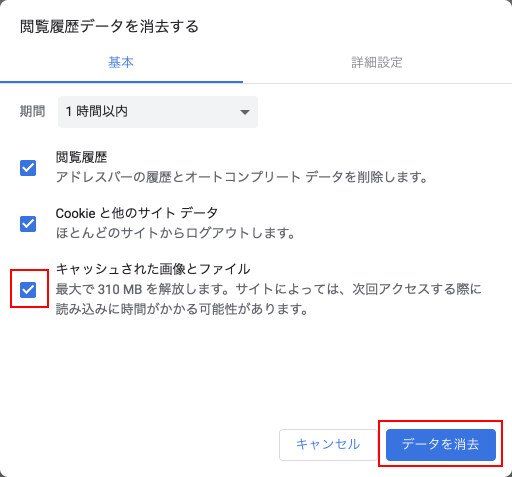The height and width of the screenshot is (477, 512).
Task: Uncheck the 閲覧履歴 checkbox
Action: click(x=28, y=168)
